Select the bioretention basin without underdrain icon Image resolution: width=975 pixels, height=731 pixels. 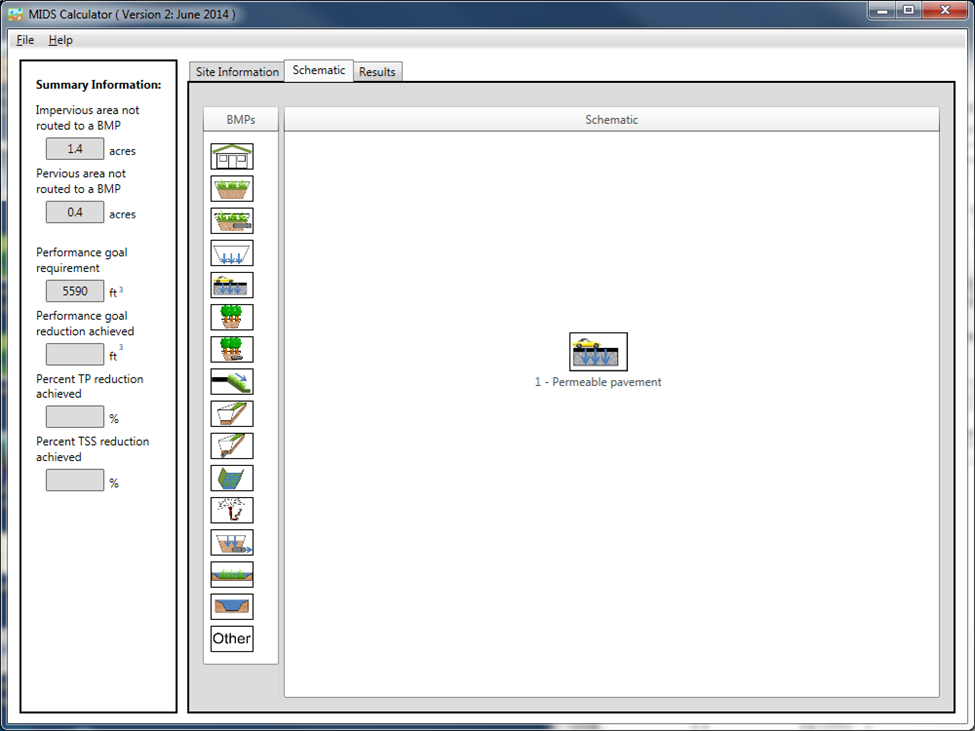[x=232, y=189]
